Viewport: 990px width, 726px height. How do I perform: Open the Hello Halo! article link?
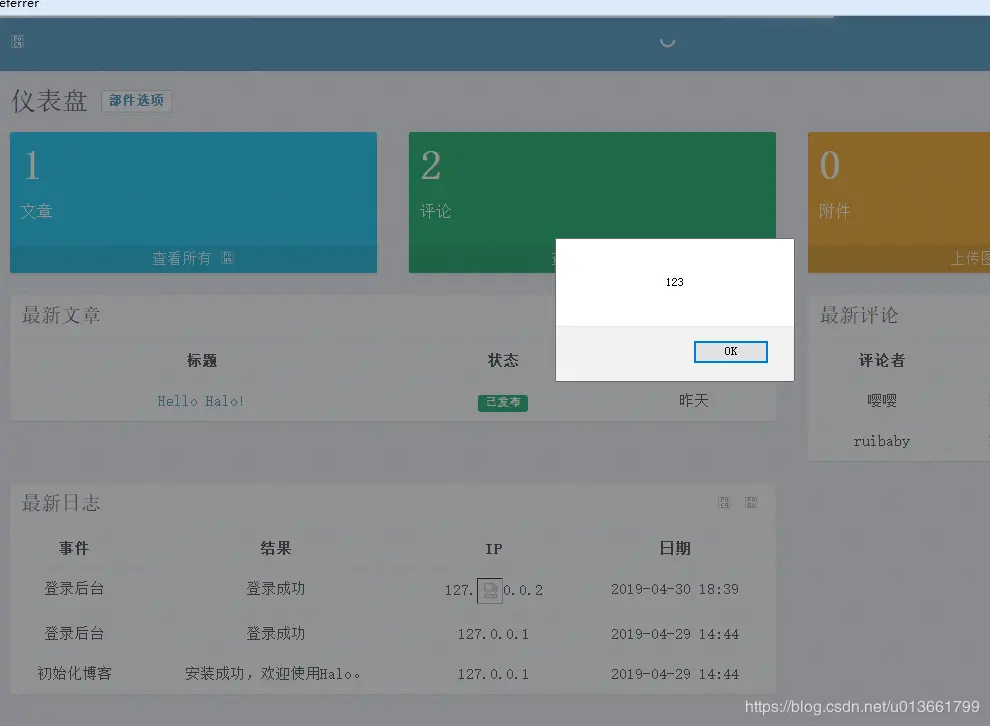point(200,401)
